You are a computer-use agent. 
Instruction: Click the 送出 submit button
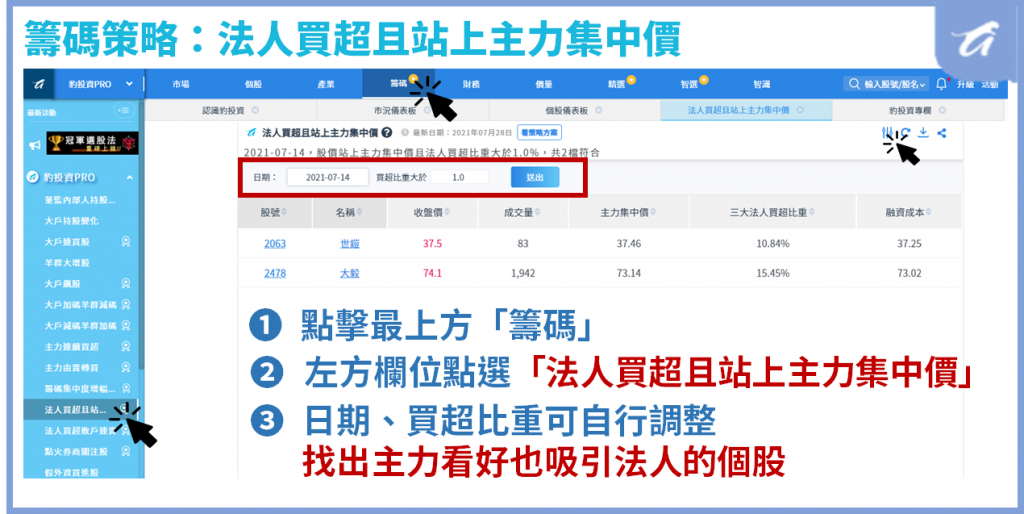click(535, 177)
